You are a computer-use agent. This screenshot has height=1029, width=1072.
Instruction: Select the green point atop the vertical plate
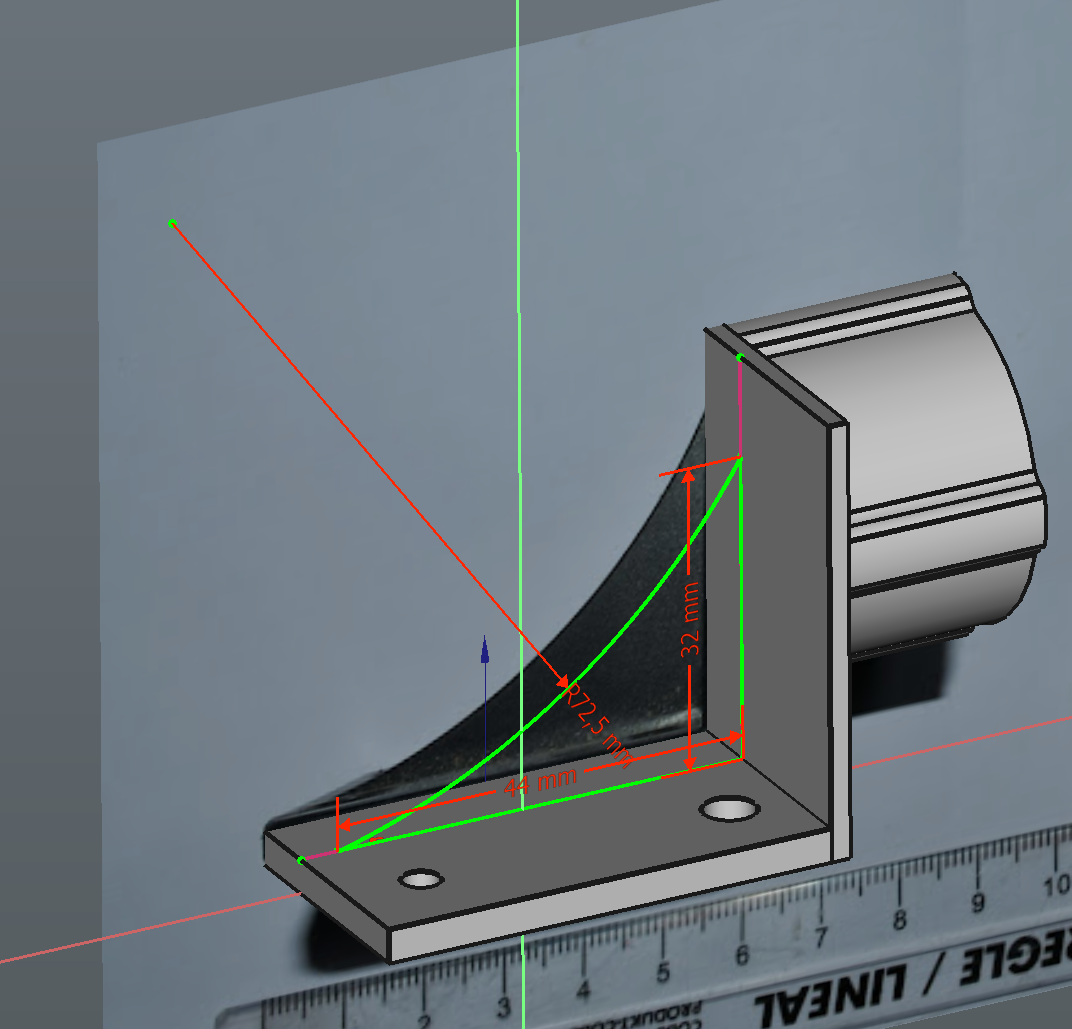click(x=740, y=357)
